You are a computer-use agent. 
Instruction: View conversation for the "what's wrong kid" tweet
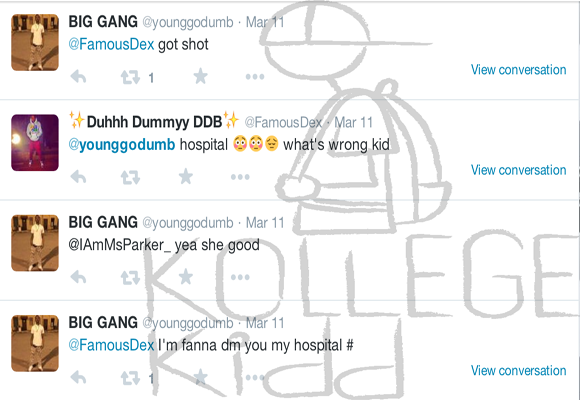tap(518, 170)
